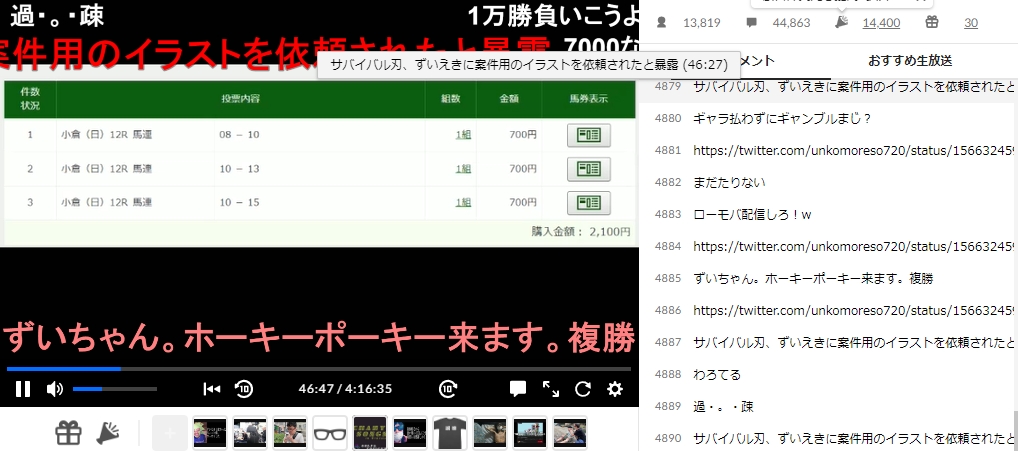Viewport: 1018px width, 451px height.
Task: Click the party popper ad icon
Action: pos(107,433)
